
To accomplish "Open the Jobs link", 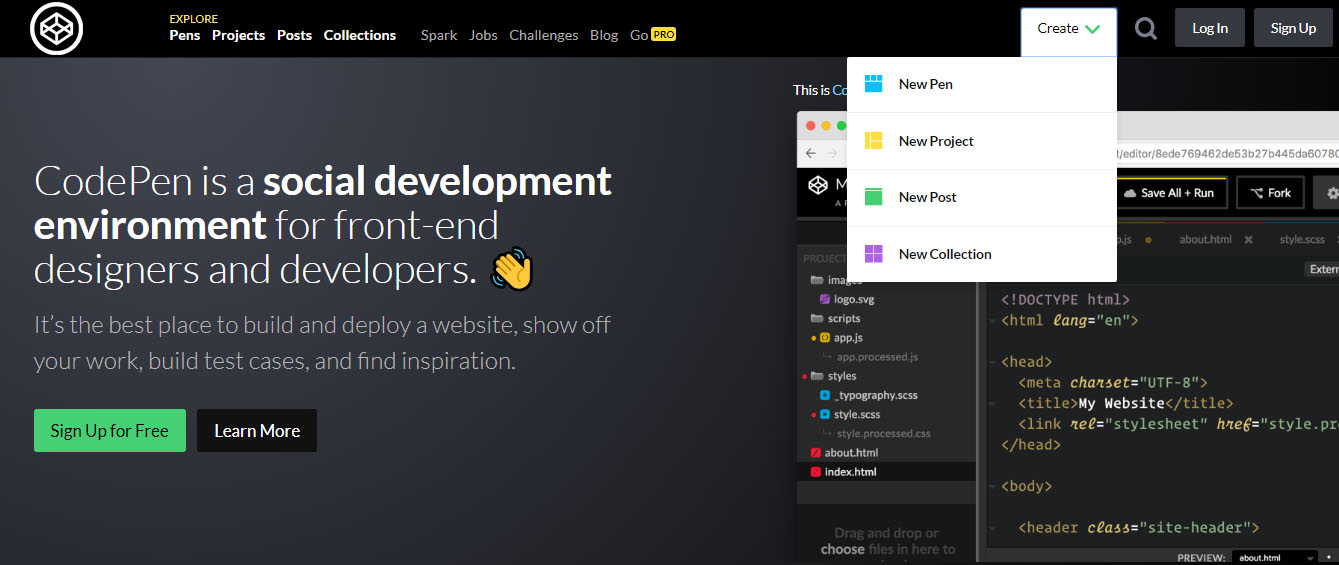I will pos(483,35).
